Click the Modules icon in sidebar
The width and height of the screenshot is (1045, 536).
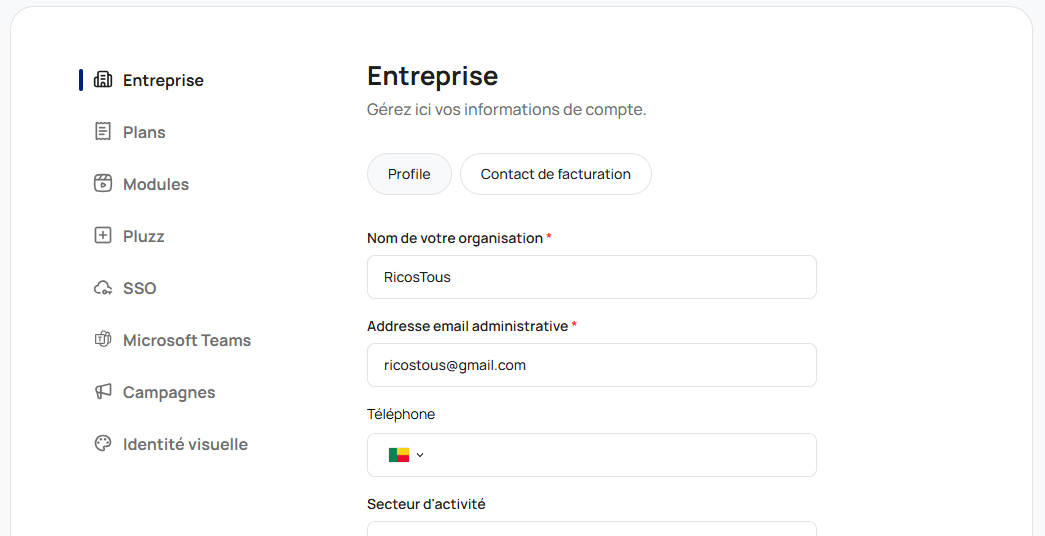click(x=103, y=184)
